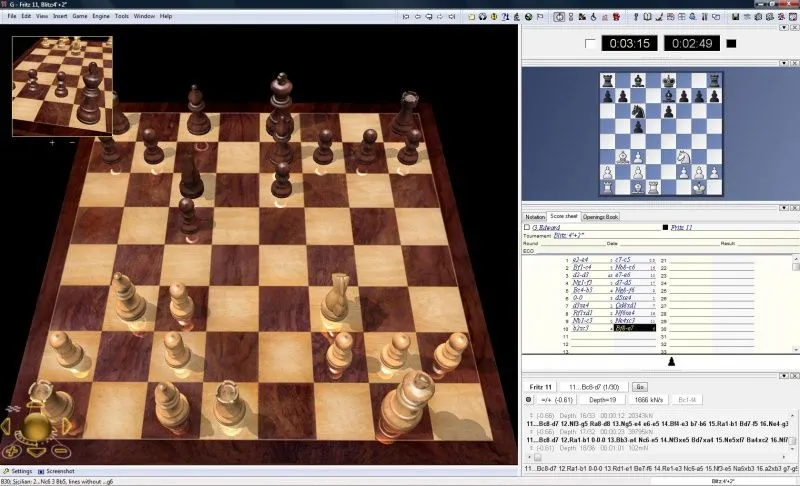800x486 pixels.
Task: Click the 3D board thumbnail preview
Action: 62,86
